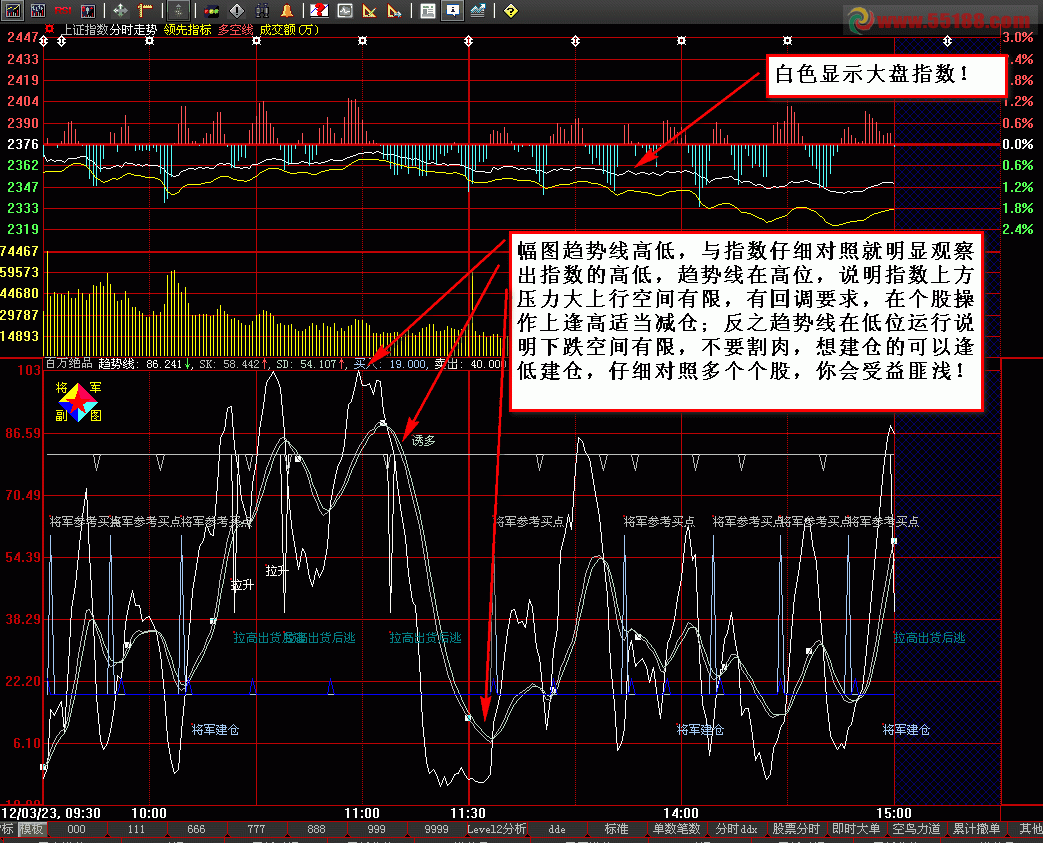The width and height of the screenshot is (1043, 843).
Task: Click the 0.0% percentage axis label
Action: 1018,144
